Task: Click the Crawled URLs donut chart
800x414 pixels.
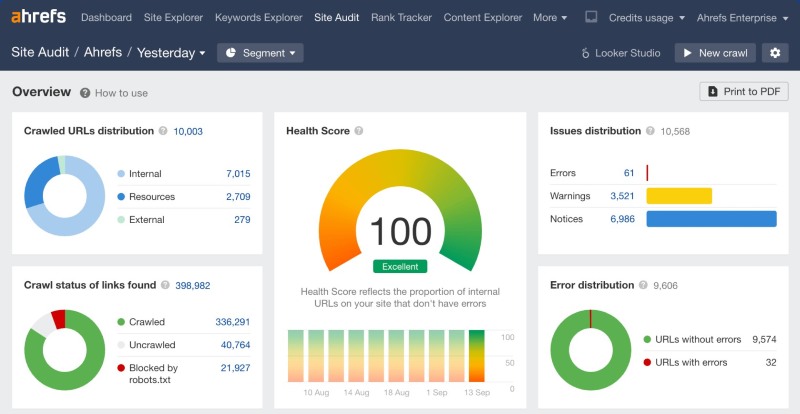Action: click(x=65, y=196)
